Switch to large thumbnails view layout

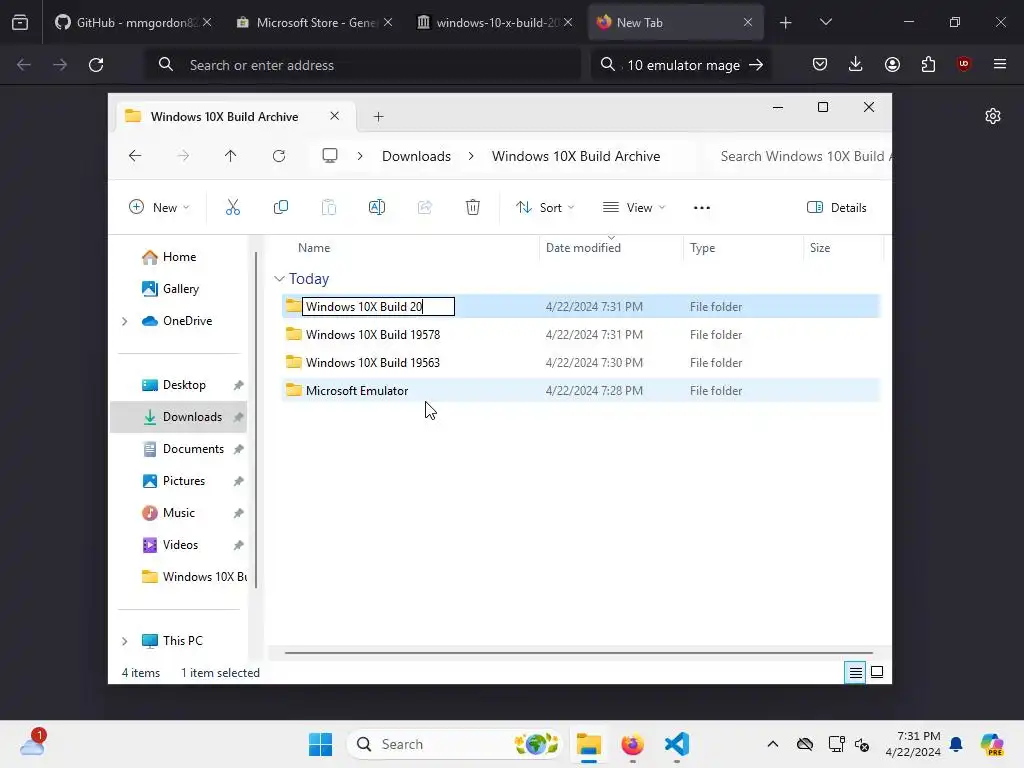tap(877, 673)
